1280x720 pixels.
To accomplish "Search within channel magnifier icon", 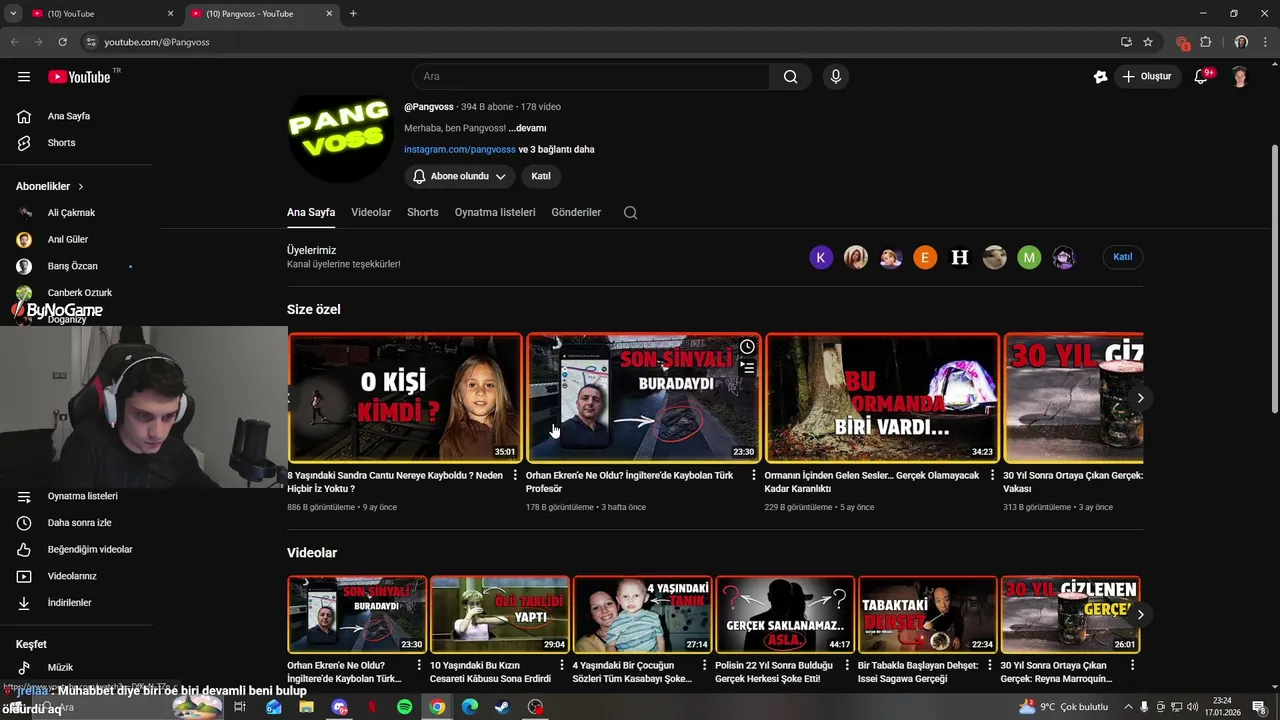I will click(x=630, y=212).
